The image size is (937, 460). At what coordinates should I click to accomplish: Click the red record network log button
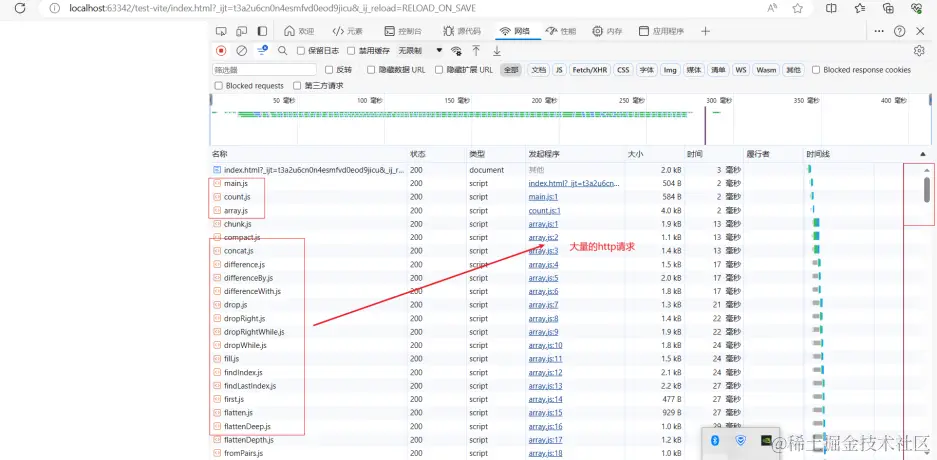221,51
